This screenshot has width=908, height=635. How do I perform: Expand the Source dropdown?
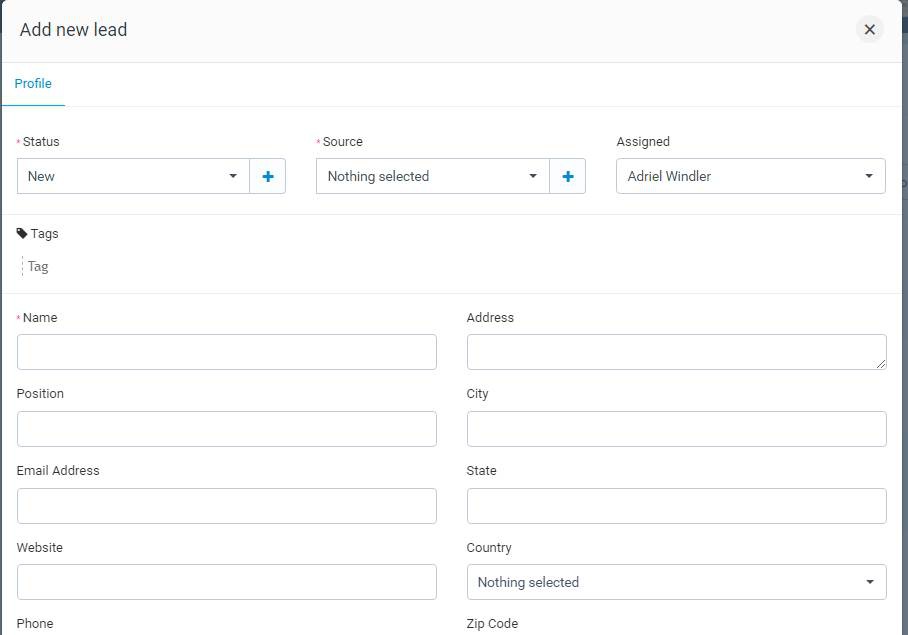pos(432,176)
